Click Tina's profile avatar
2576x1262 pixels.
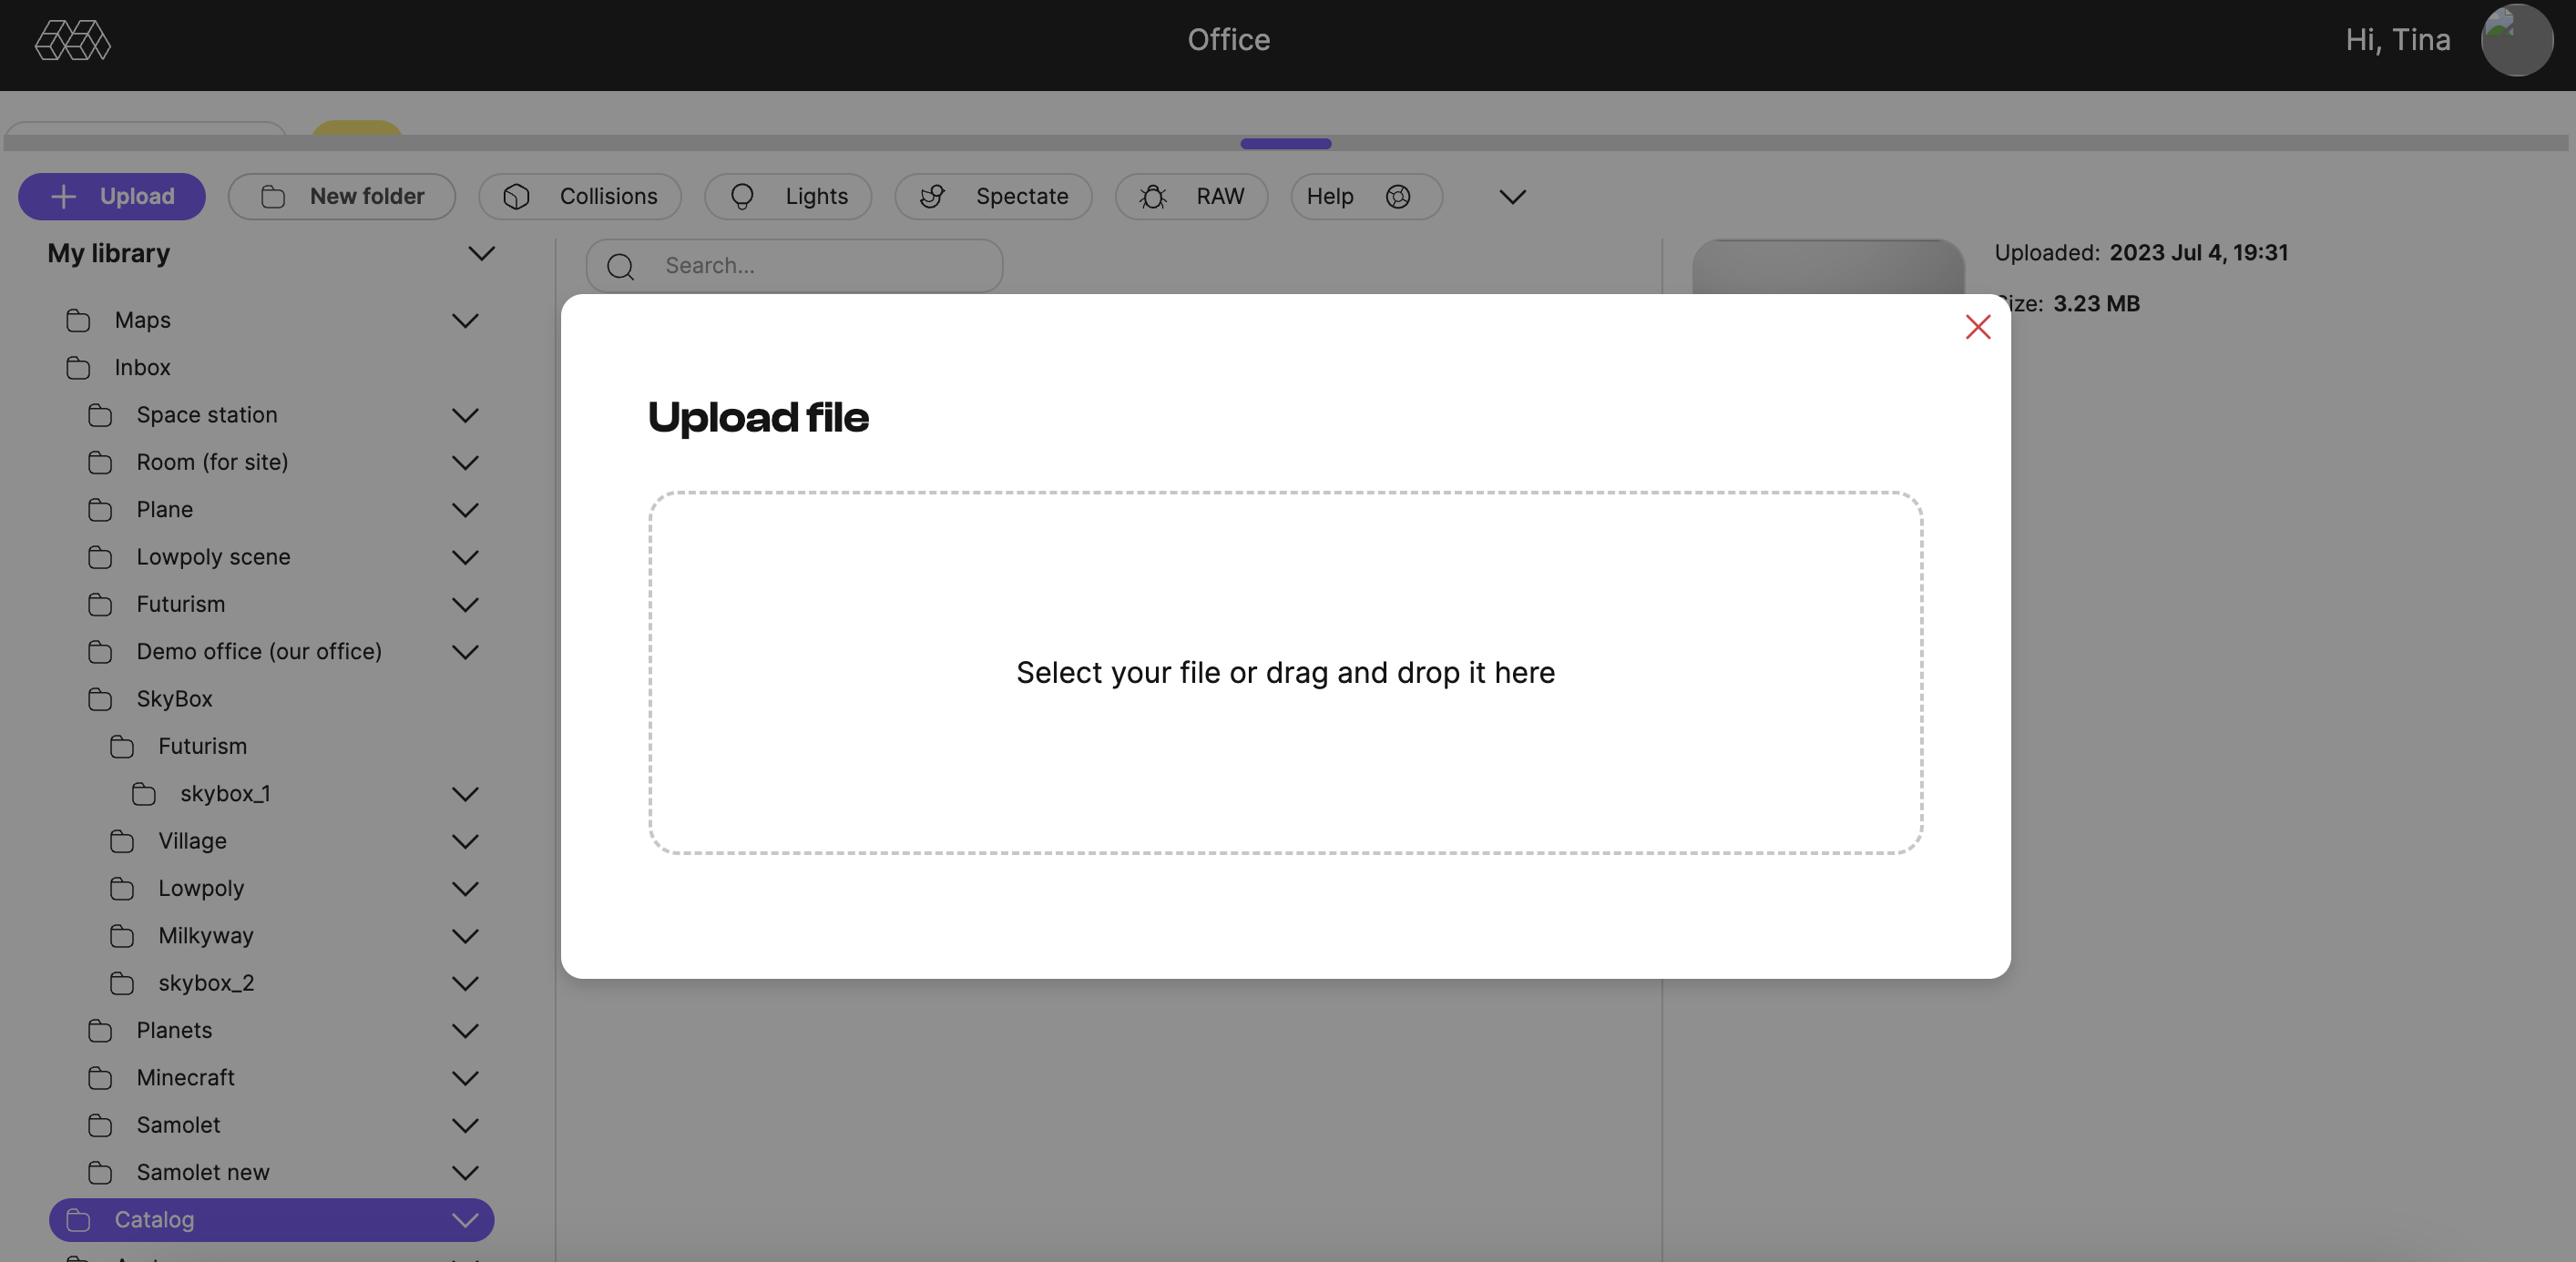(2516, 40)
